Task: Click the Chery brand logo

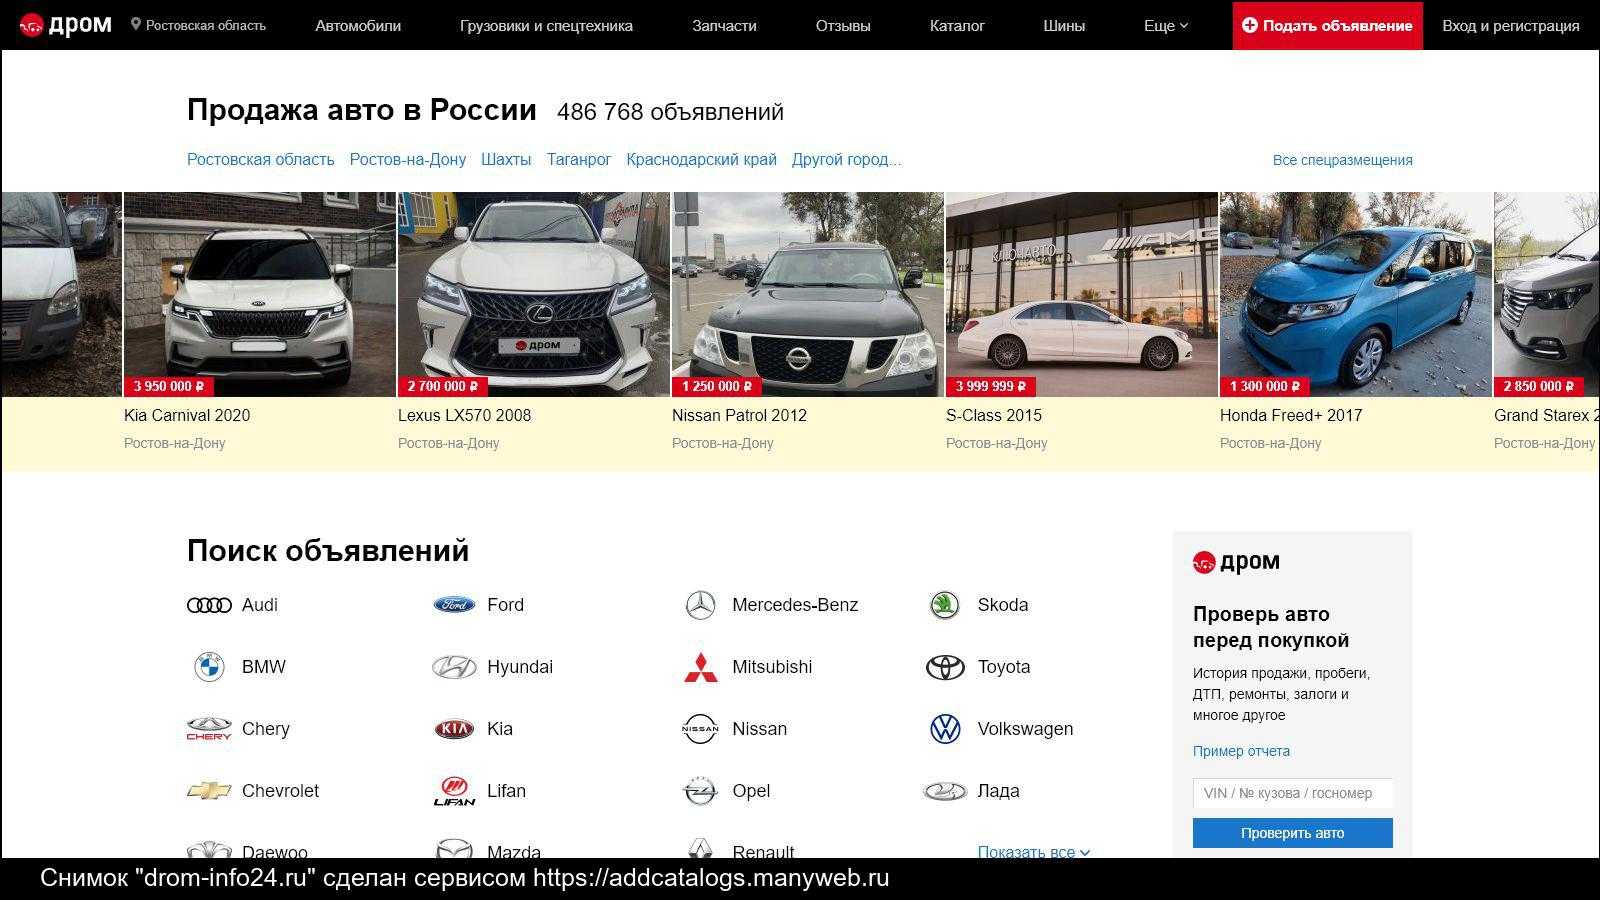Action: 209,729
